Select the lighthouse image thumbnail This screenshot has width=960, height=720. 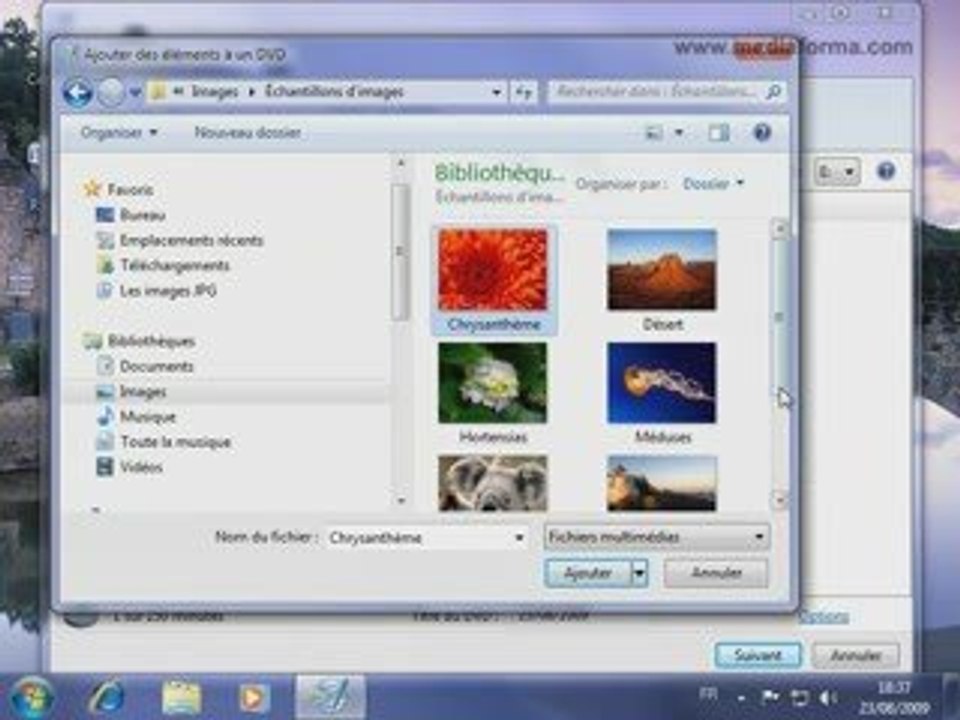pyautogui.click(x=662, y=483)
